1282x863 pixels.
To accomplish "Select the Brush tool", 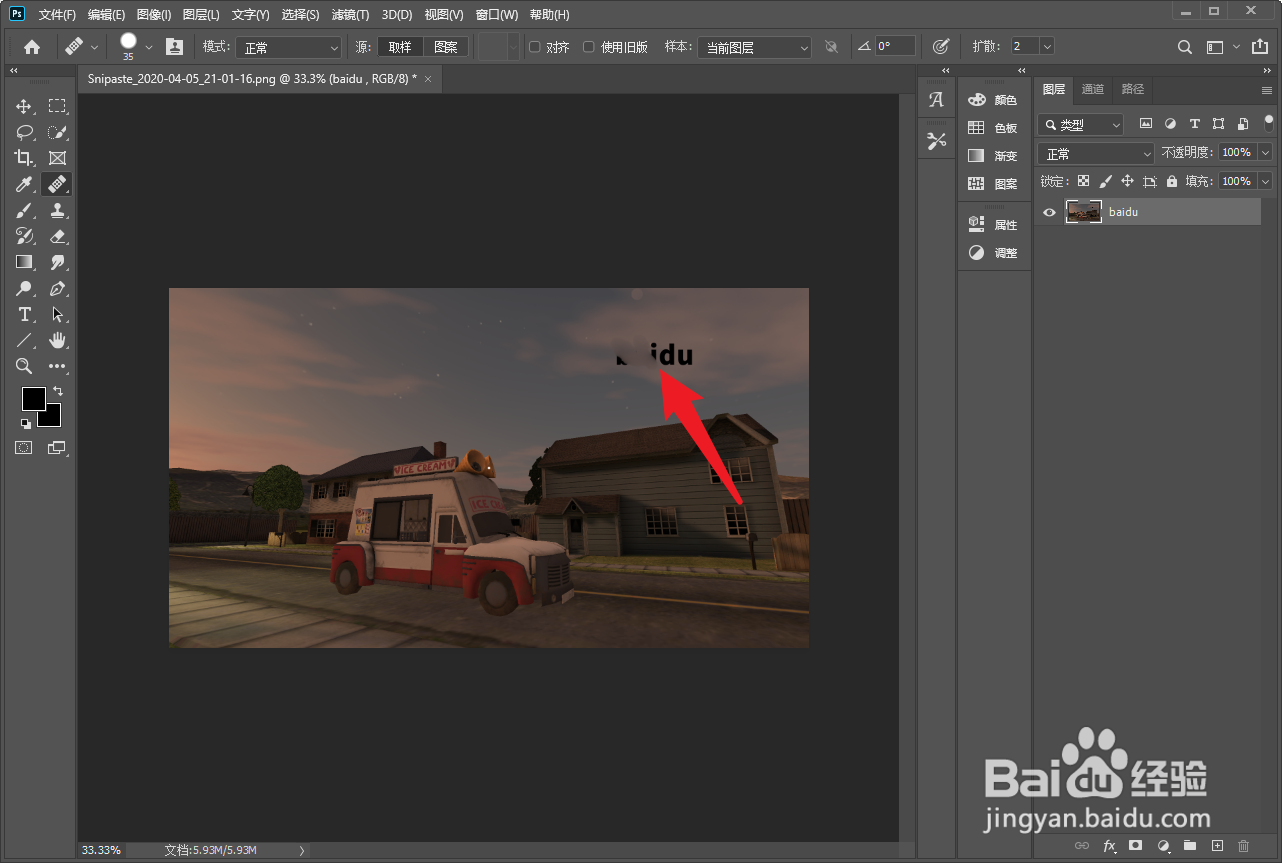I will click(x=24, y=210).
